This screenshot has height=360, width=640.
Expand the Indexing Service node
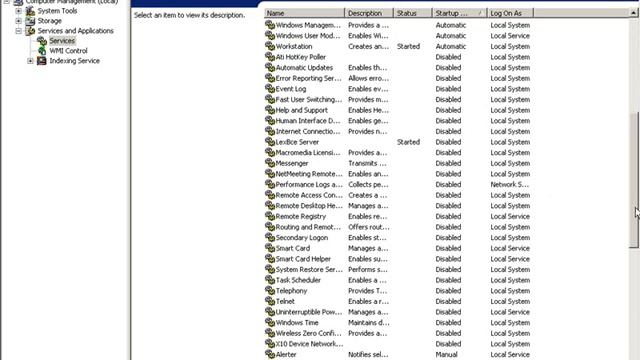(30, 61)
